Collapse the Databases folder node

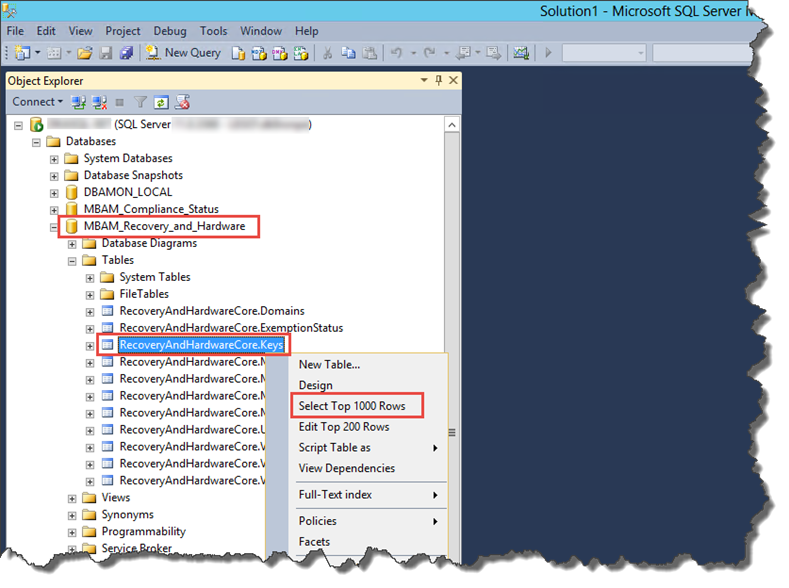point(36,142)
